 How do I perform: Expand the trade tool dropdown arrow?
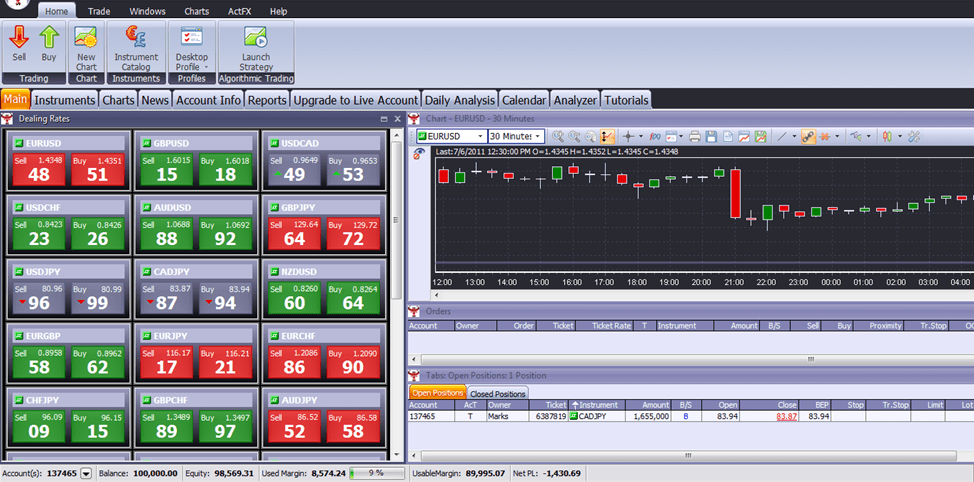868,137
